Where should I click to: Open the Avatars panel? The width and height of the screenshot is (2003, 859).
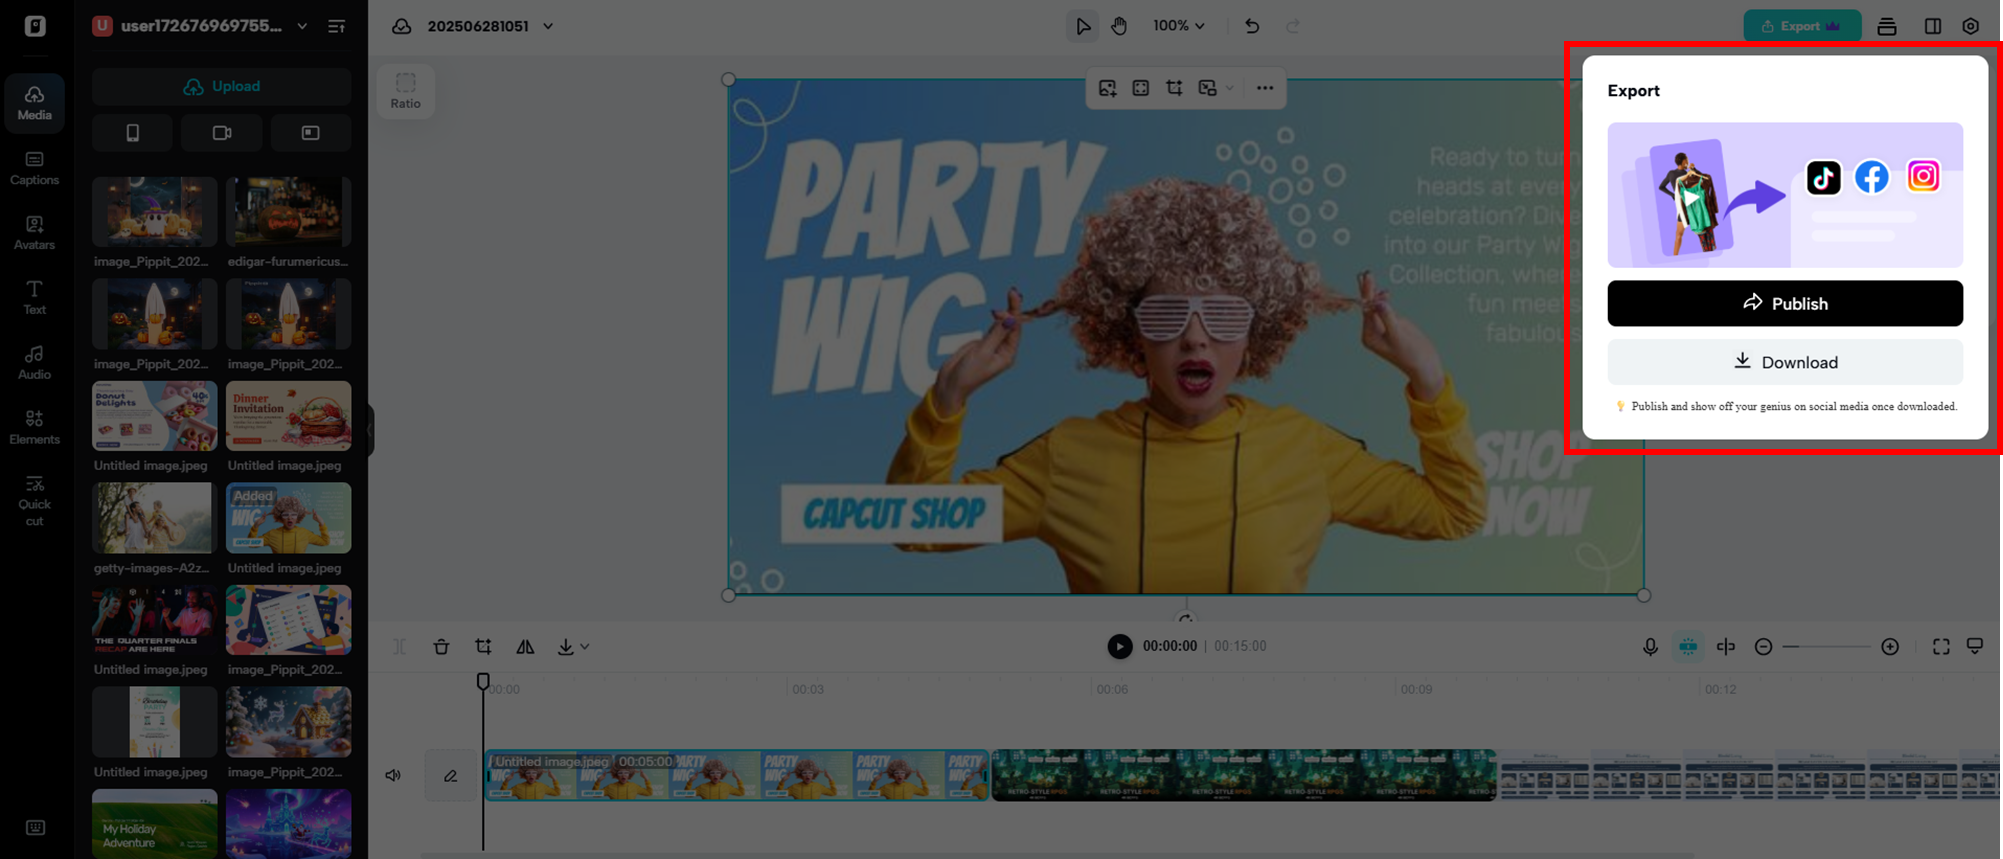pos(34,233)
